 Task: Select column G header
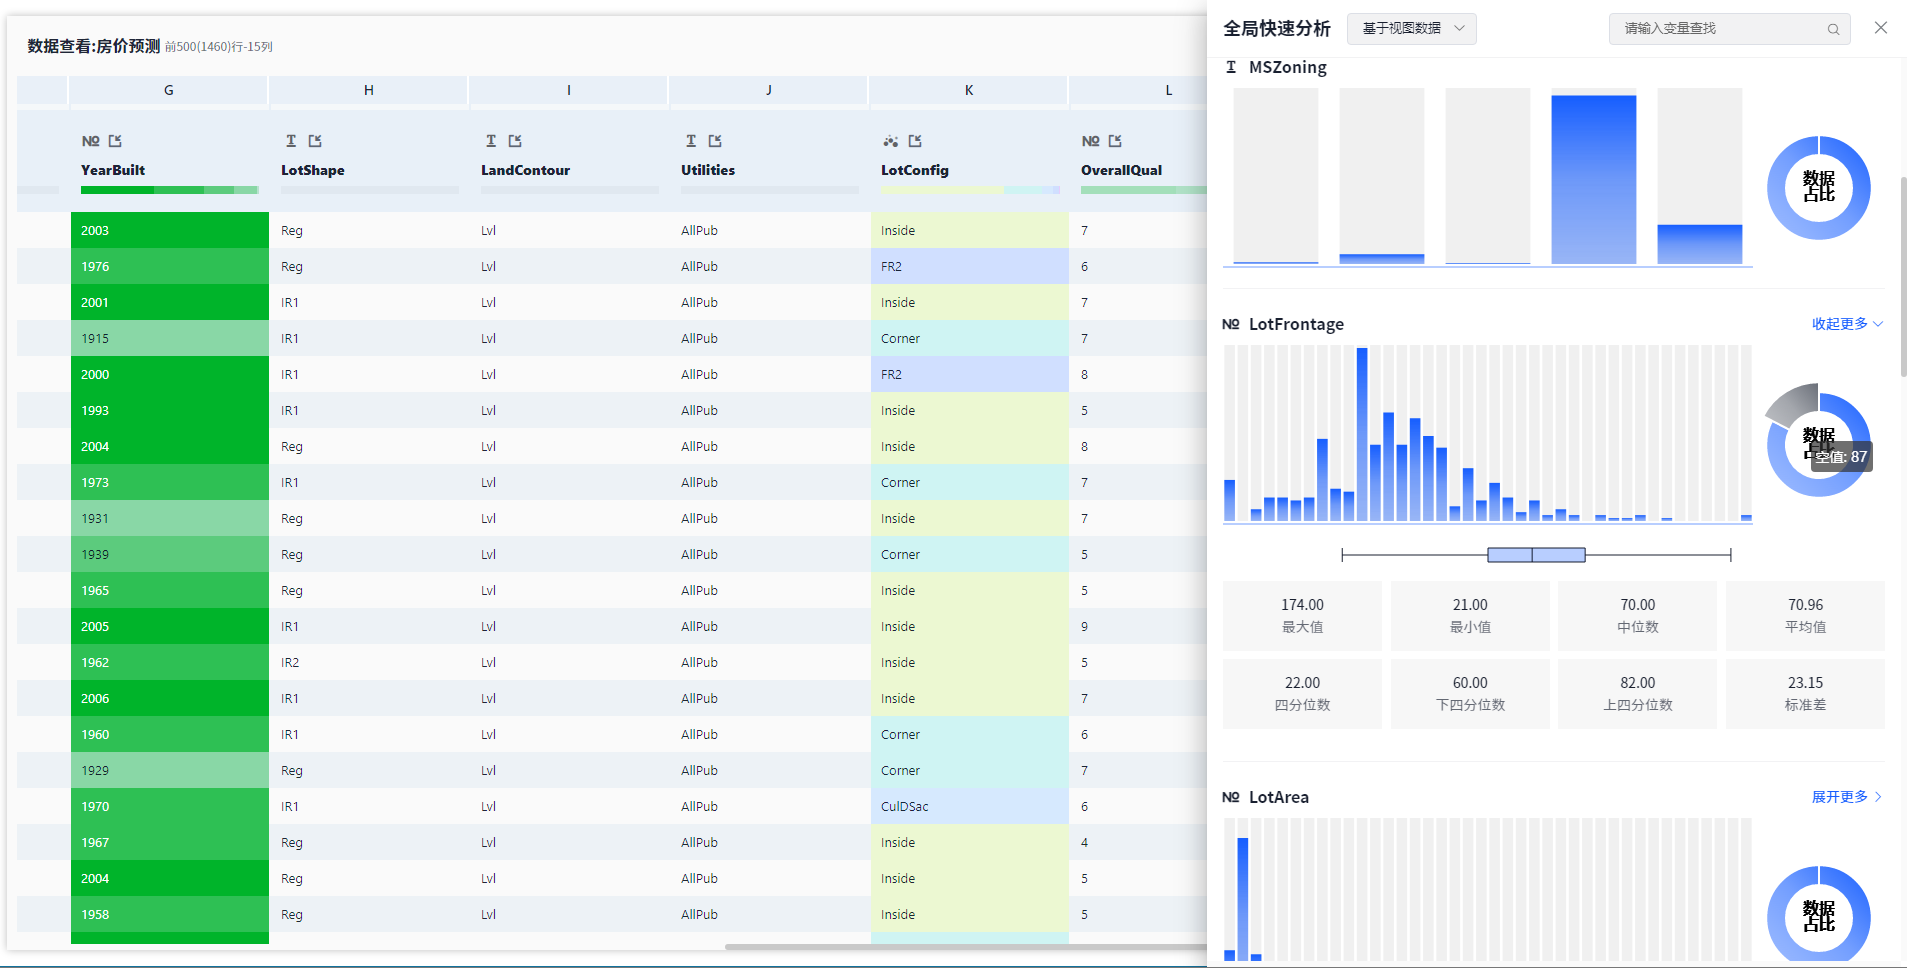168,90
